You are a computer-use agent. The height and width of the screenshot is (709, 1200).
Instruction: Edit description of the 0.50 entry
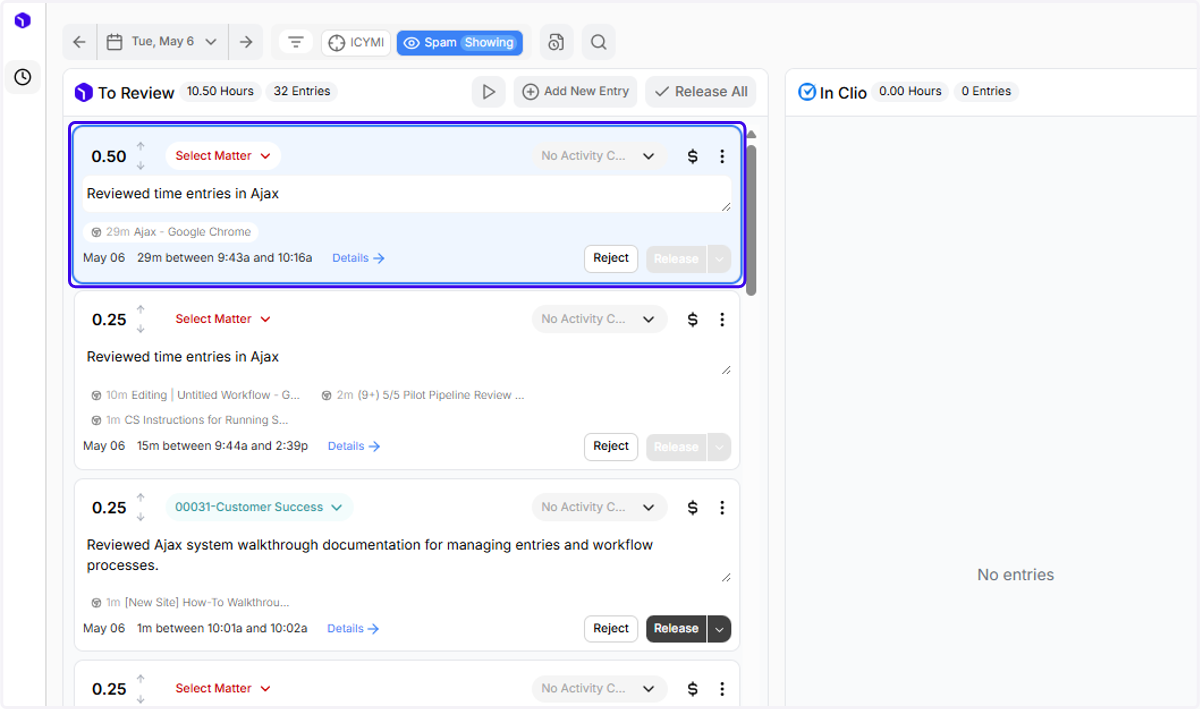(x=407, y=194)
